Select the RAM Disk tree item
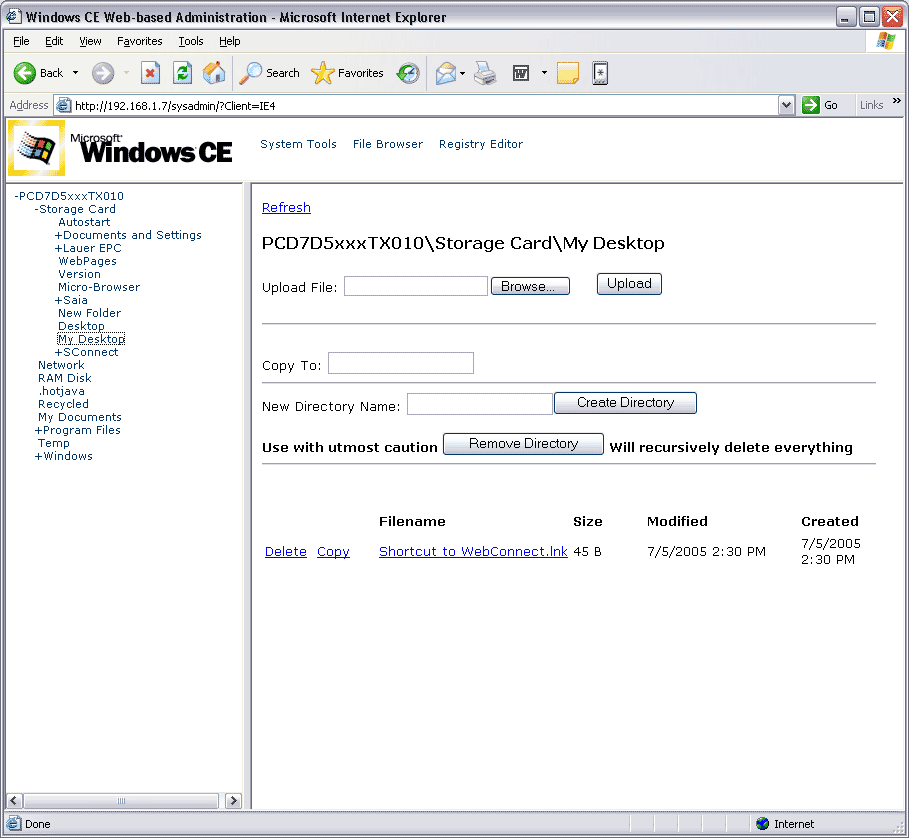 [x=65, y=378]
